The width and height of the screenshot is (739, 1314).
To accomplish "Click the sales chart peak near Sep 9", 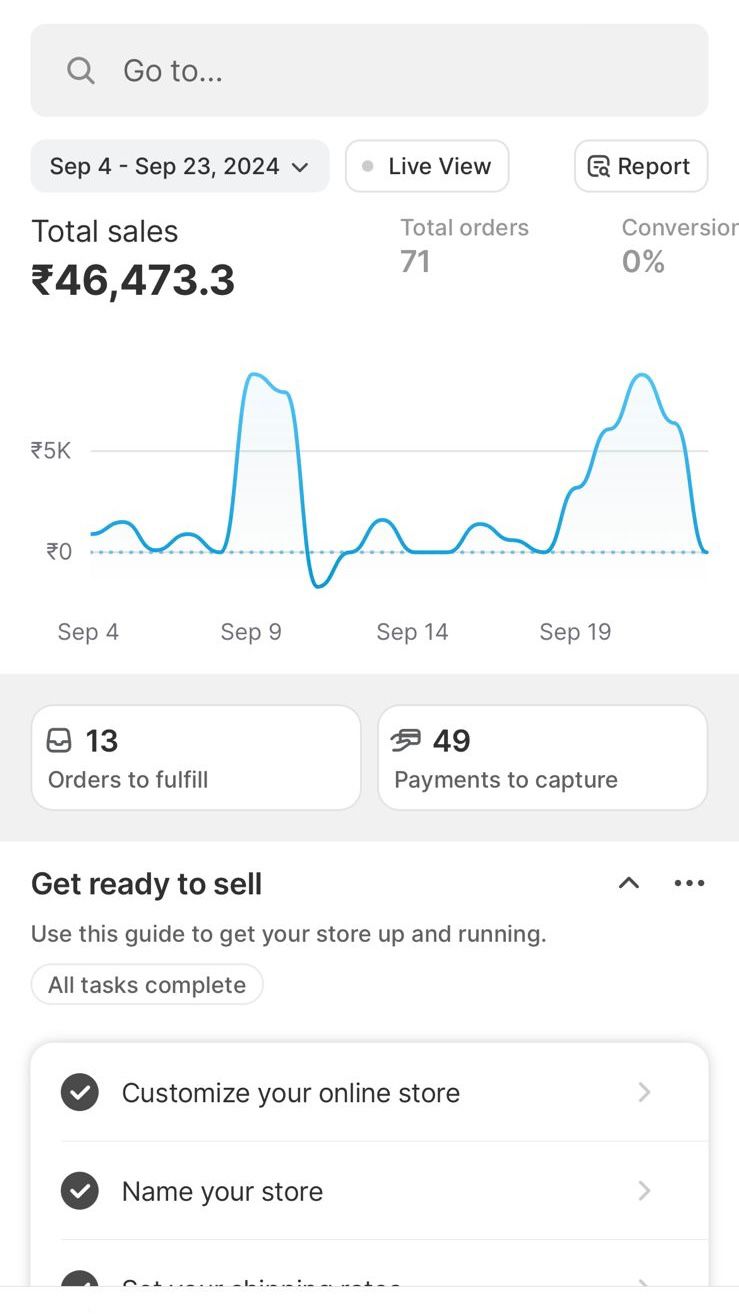I will click(x=258, y=377).
